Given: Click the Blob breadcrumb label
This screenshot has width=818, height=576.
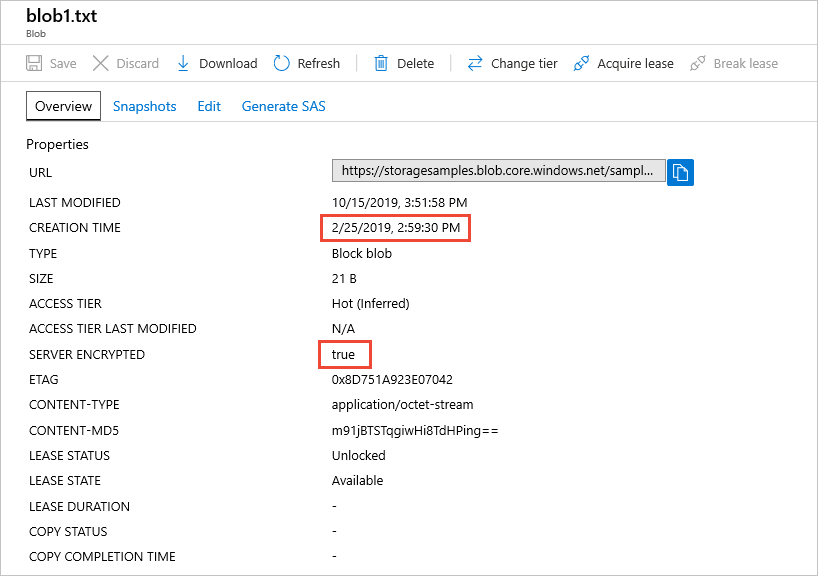Looking at the screenshot, I should 35,34.
